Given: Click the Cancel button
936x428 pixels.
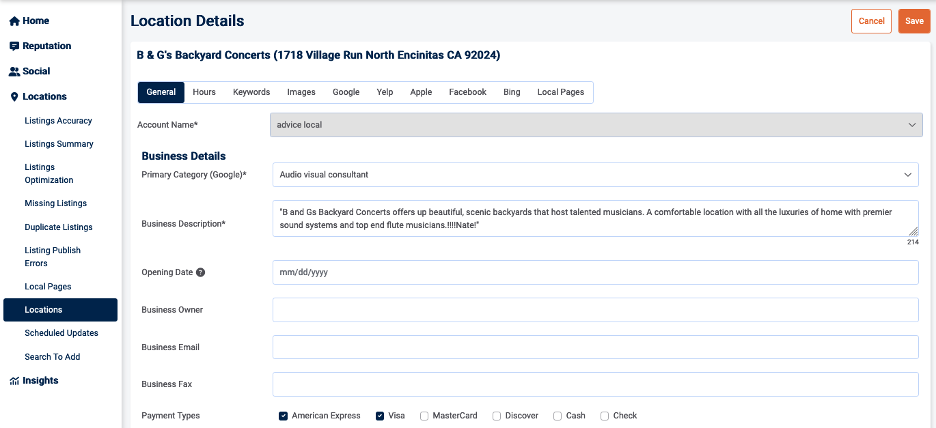Looking at the screenshot, I should point(871,21).
